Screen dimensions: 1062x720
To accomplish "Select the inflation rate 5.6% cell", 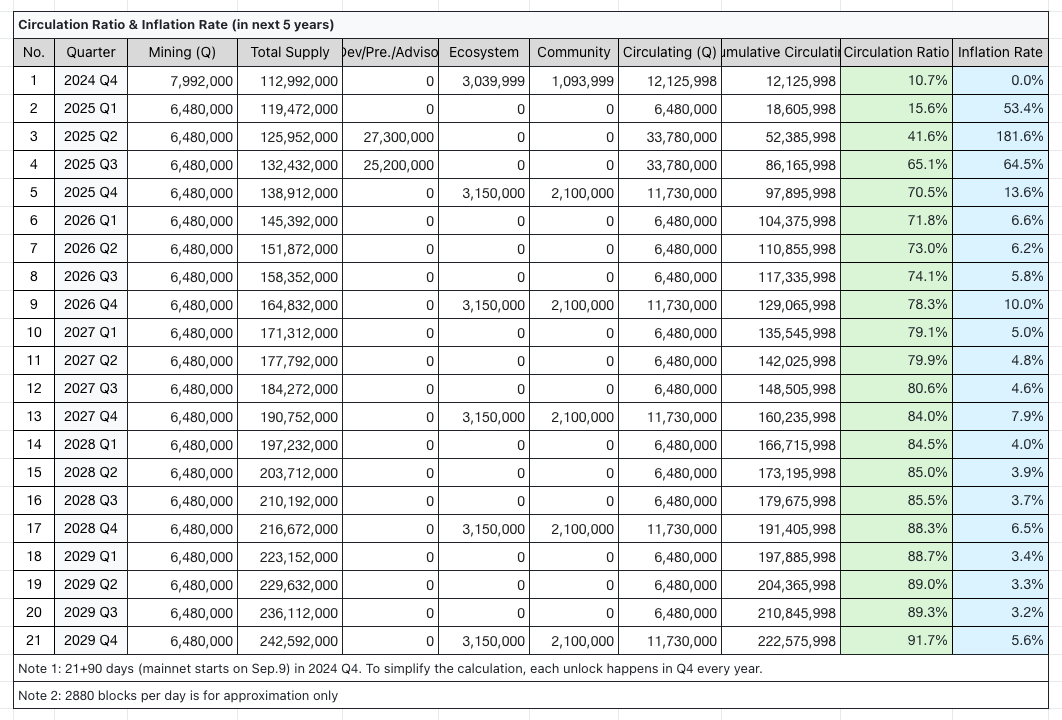I will [x=1000, y=641].
